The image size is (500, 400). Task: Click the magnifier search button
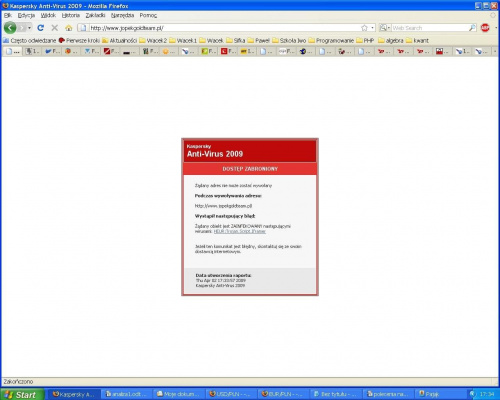[472, 28]
